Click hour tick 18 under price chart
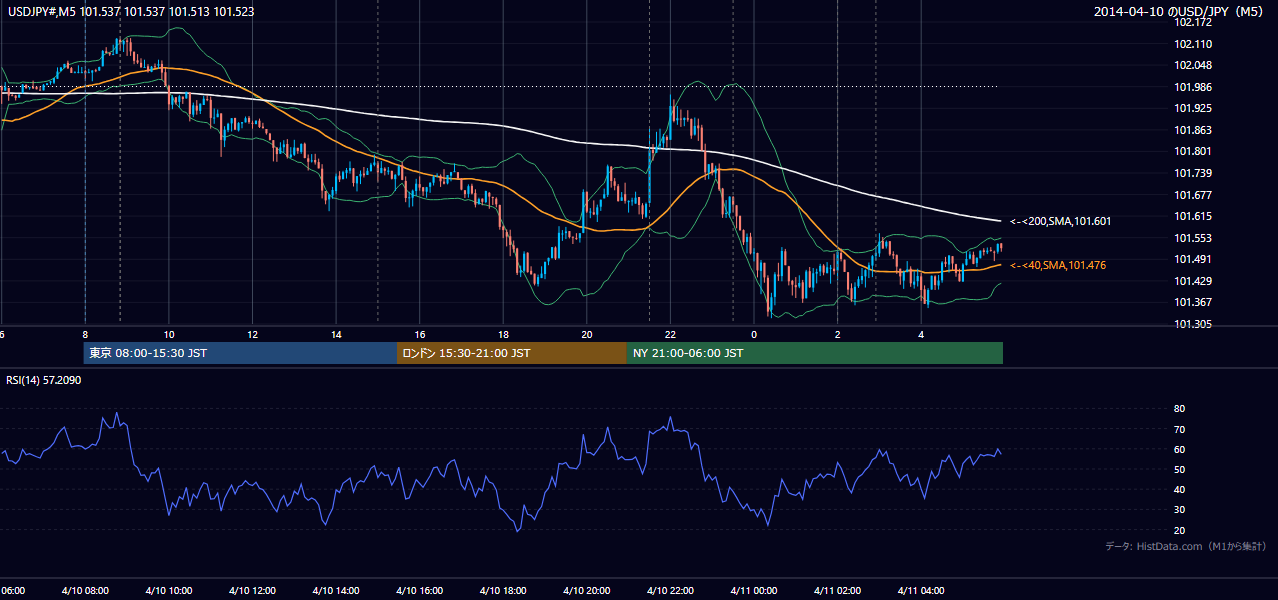 [x=503, y=335]
